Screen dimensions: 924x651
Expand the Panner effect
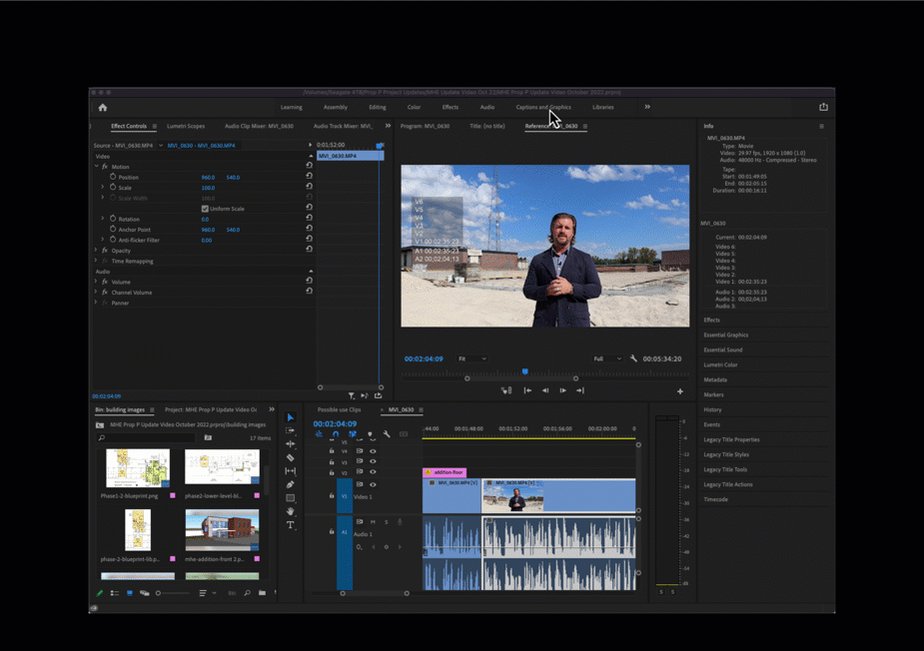pos(96,302)
